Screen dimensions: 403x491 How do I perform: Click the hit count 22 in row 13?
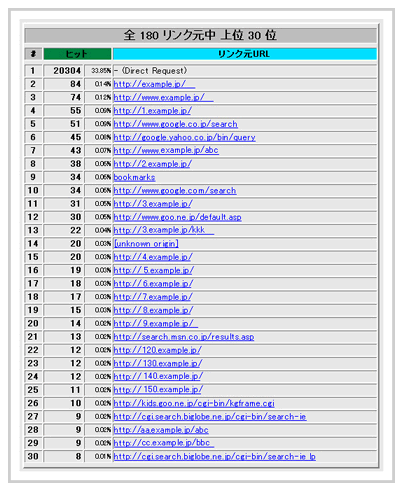click(x=75, y=230)
